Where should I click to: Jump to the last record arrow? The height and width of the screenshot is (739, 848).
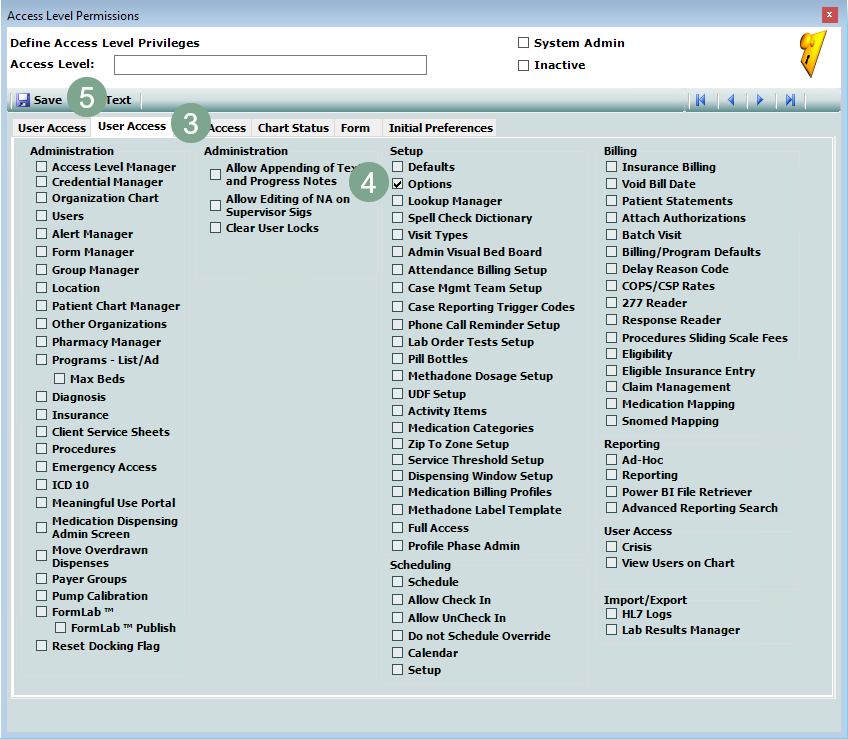(x=790, y=100)
